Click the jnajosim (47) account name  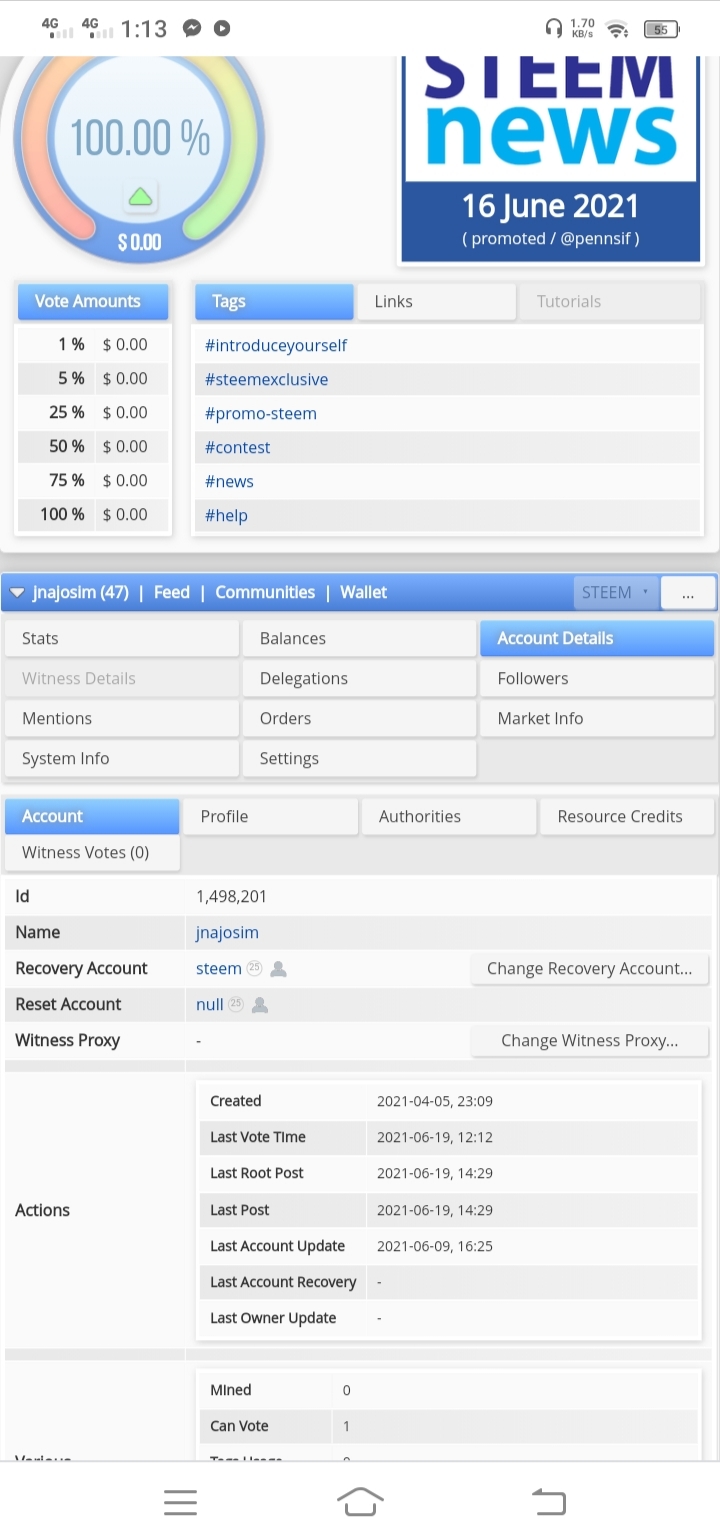(80, 592)
